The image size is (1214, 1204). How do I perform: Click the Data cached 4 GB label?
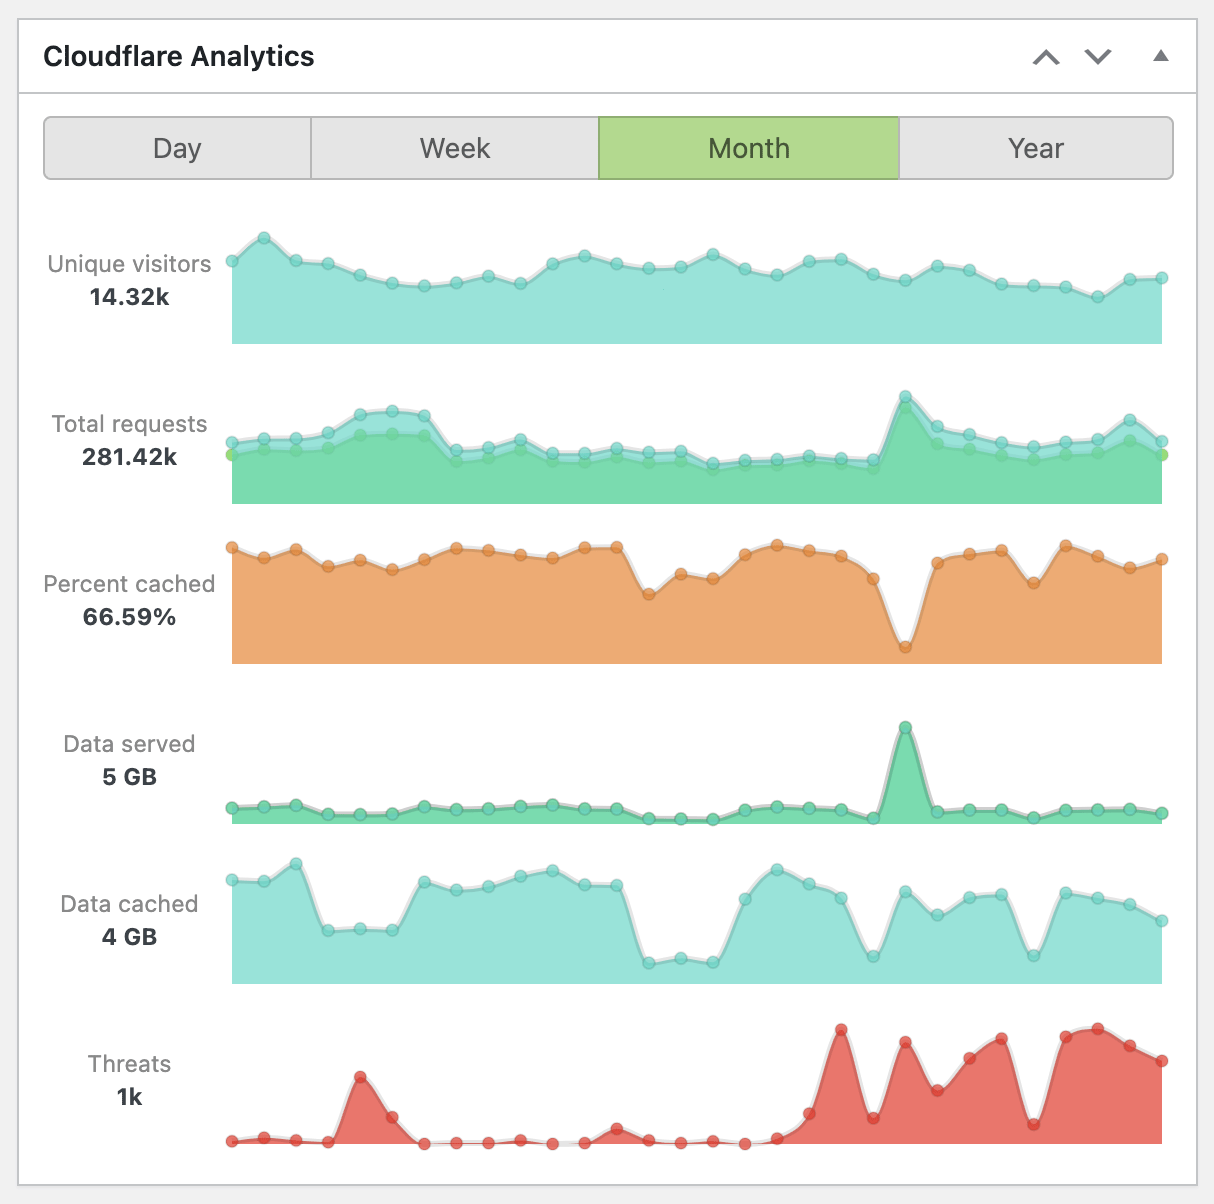(129, 920)
